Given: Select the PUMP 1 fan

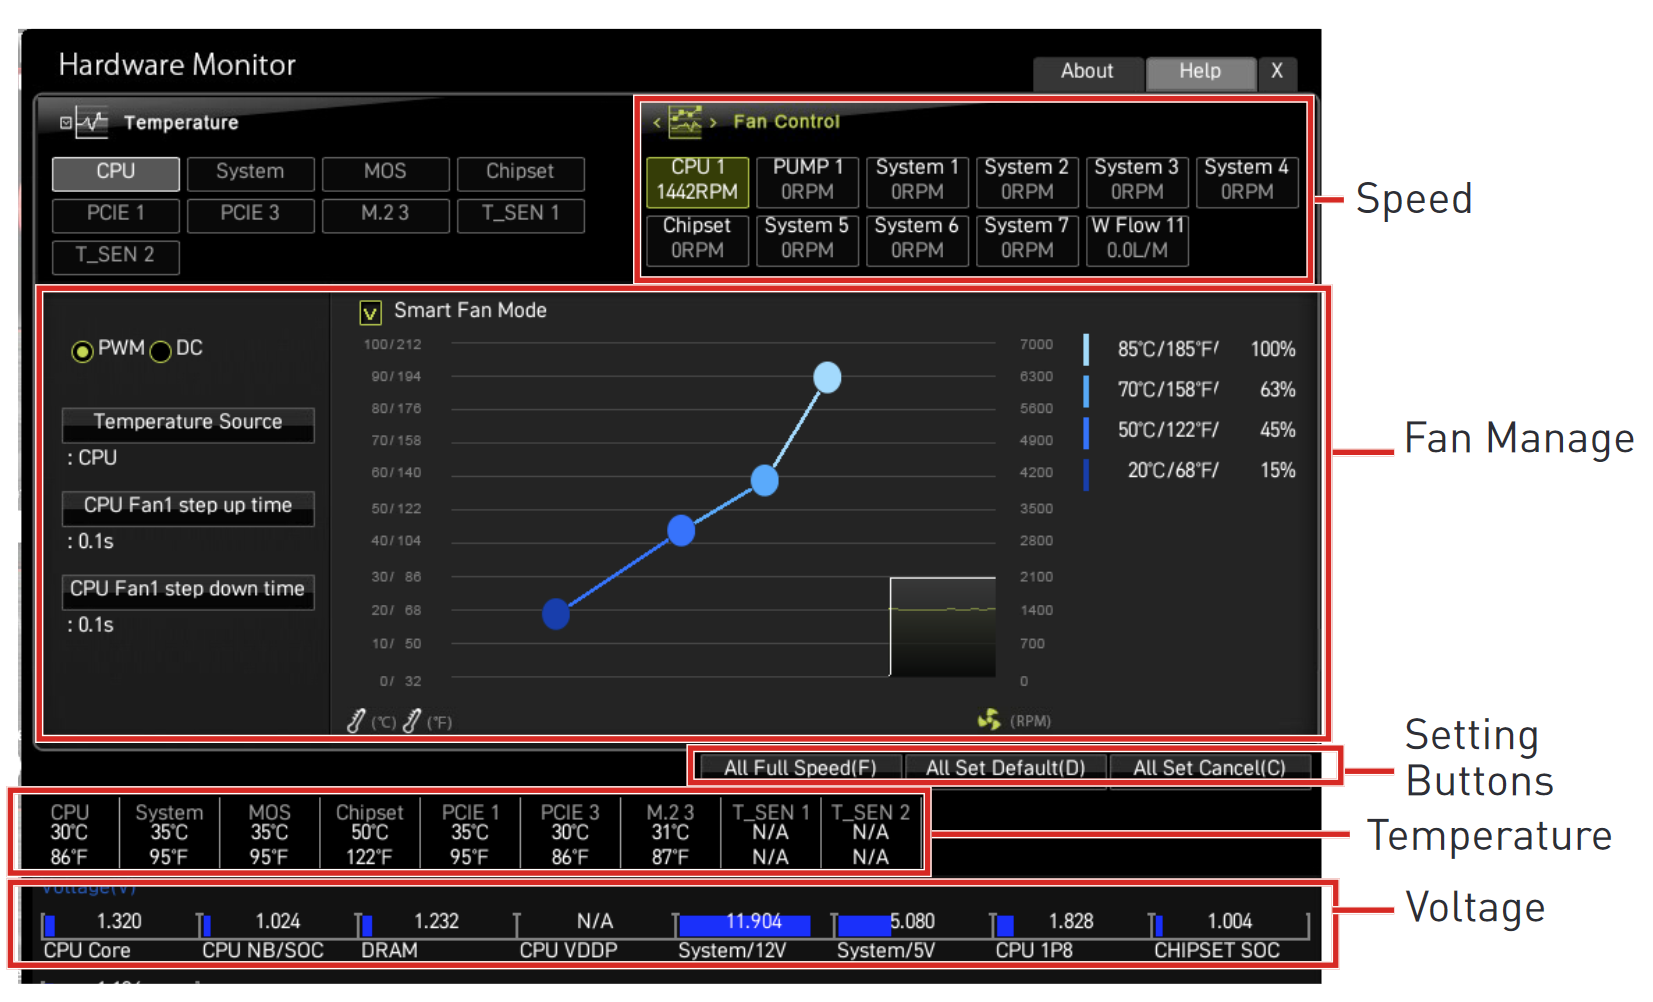Looking at the screenshot, I should (807, 181).
